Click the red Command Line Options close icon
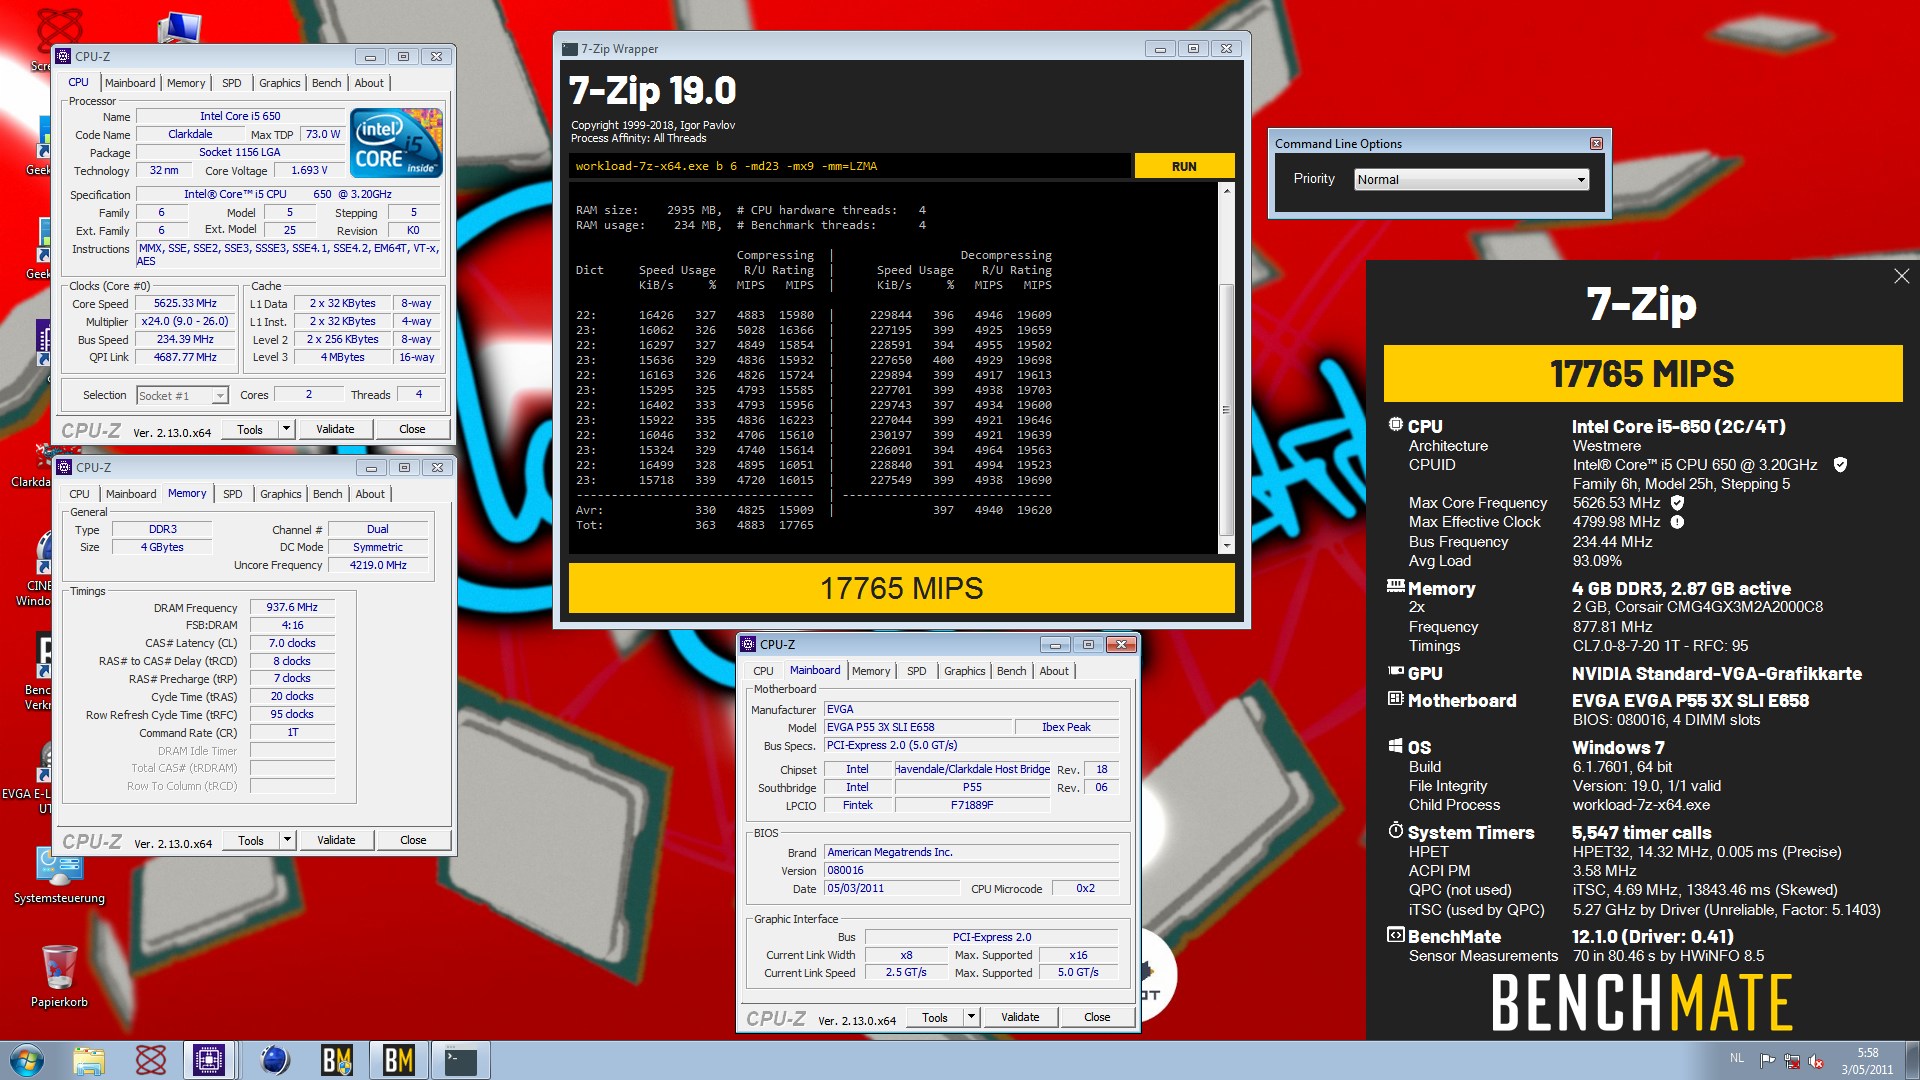The width and height of the screenshot is (1920, 1080). pyautogui.click(x=1596, y=144)
